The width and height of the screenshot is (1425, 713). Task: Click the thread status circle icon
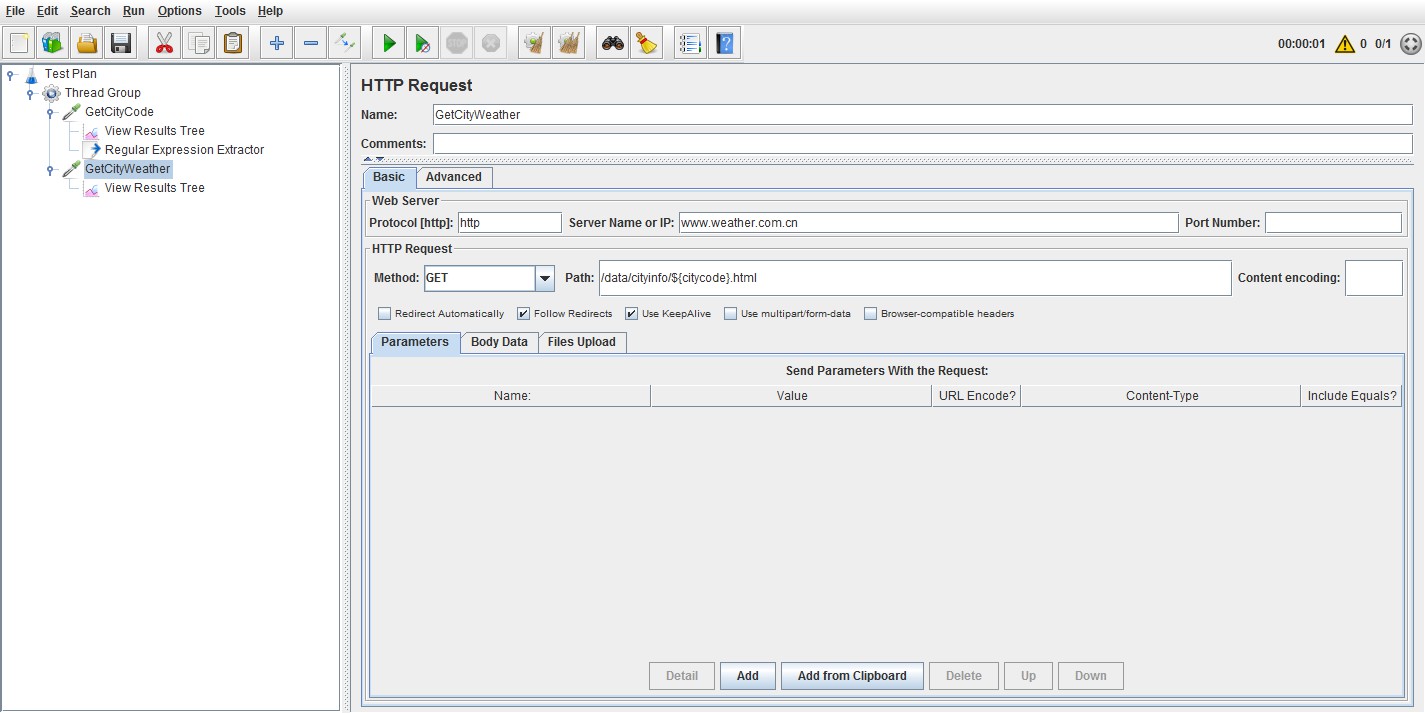pos(1410,44)
